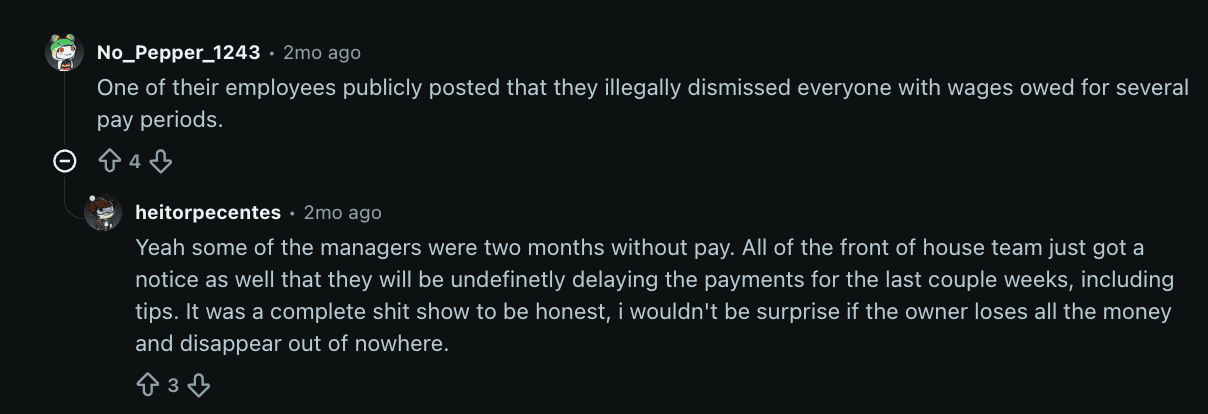The width and height of the screenshot is (1208, 414).
Task: Click the reply line starting "Yeah some of the managers"
Action: (640, 247)
